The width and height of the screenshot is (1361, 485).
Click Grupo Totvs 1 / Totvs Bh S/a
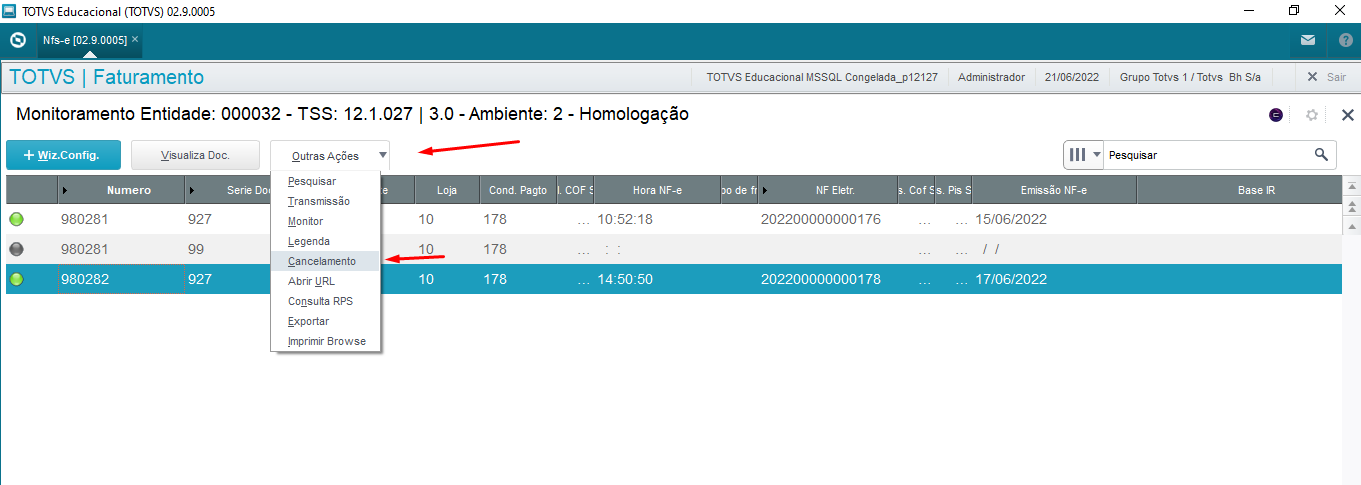click(1190, 77)
